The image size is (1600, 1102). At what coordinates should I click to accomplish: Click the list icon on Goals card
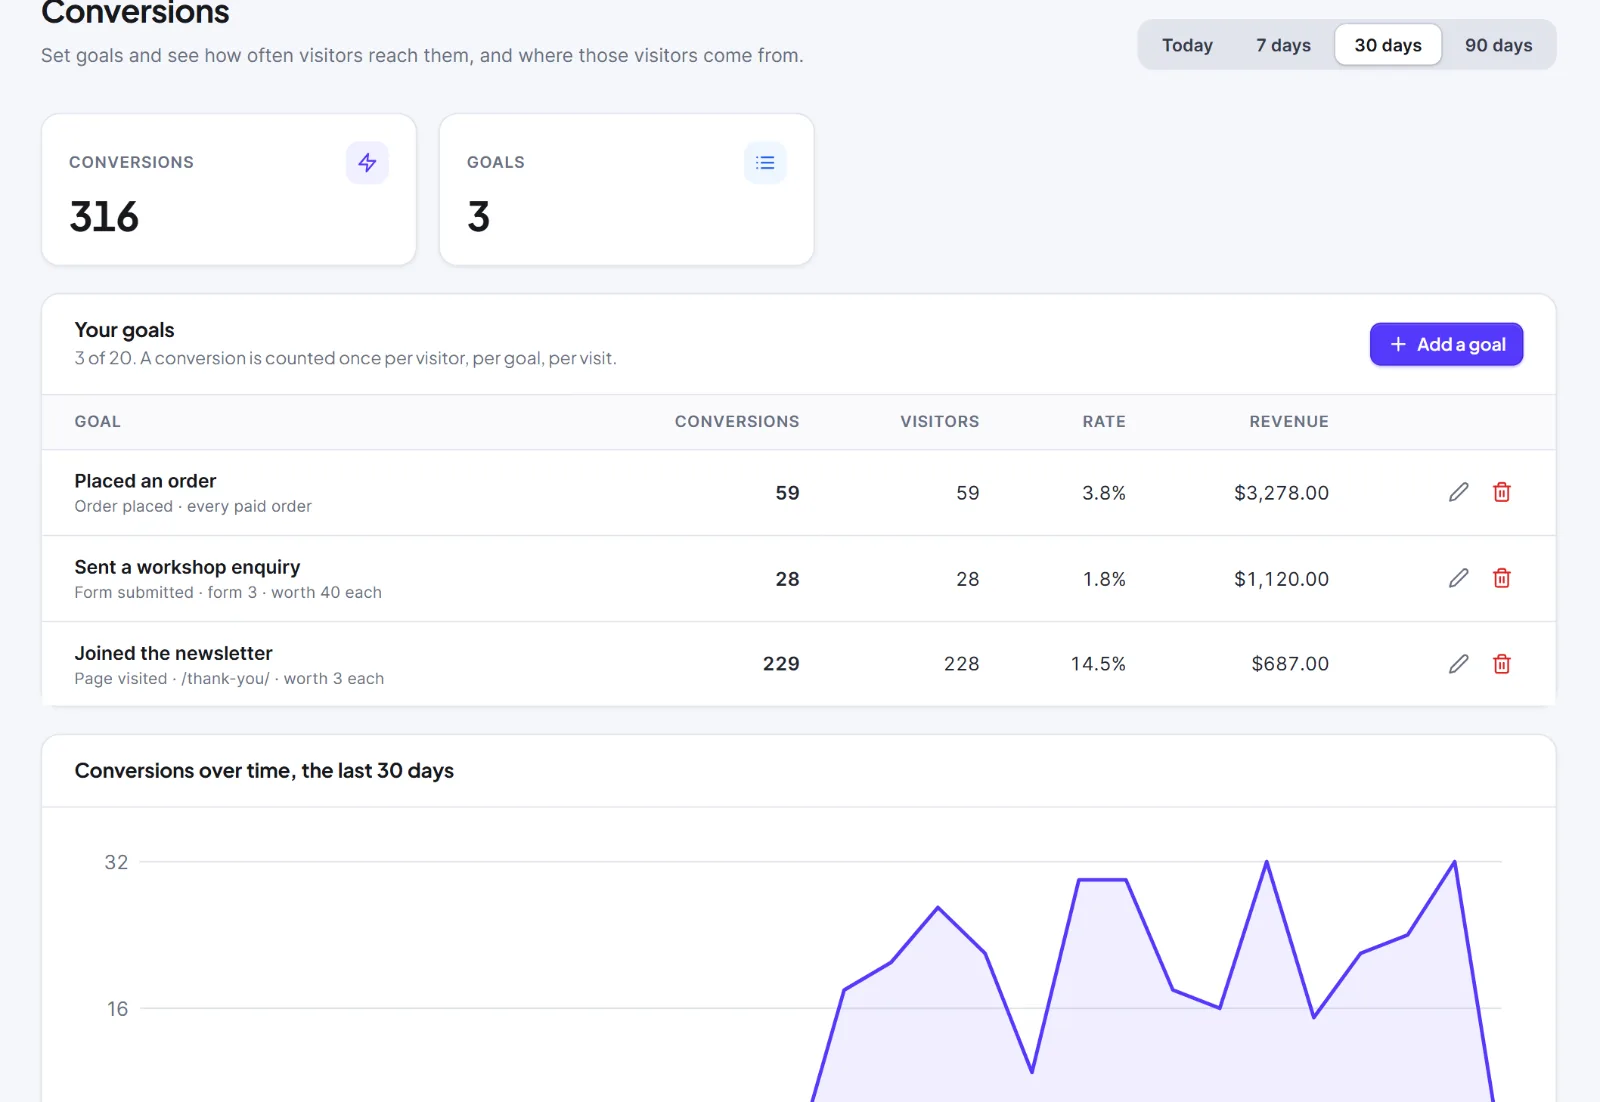tap(765, 163)
